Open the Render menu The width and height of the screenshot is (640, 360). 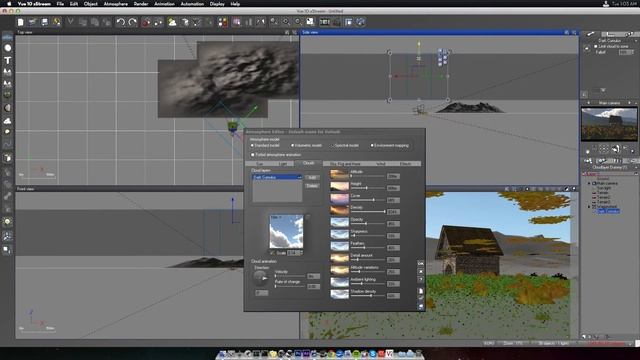coord(141,4)
